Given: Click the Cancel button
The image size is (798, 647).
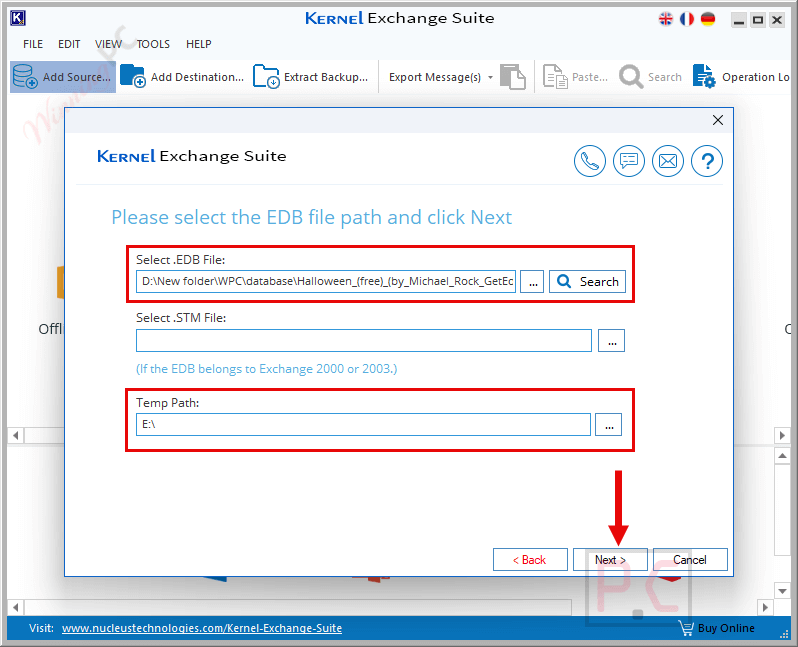Looking at the screenshot, I should coord(690,560).
